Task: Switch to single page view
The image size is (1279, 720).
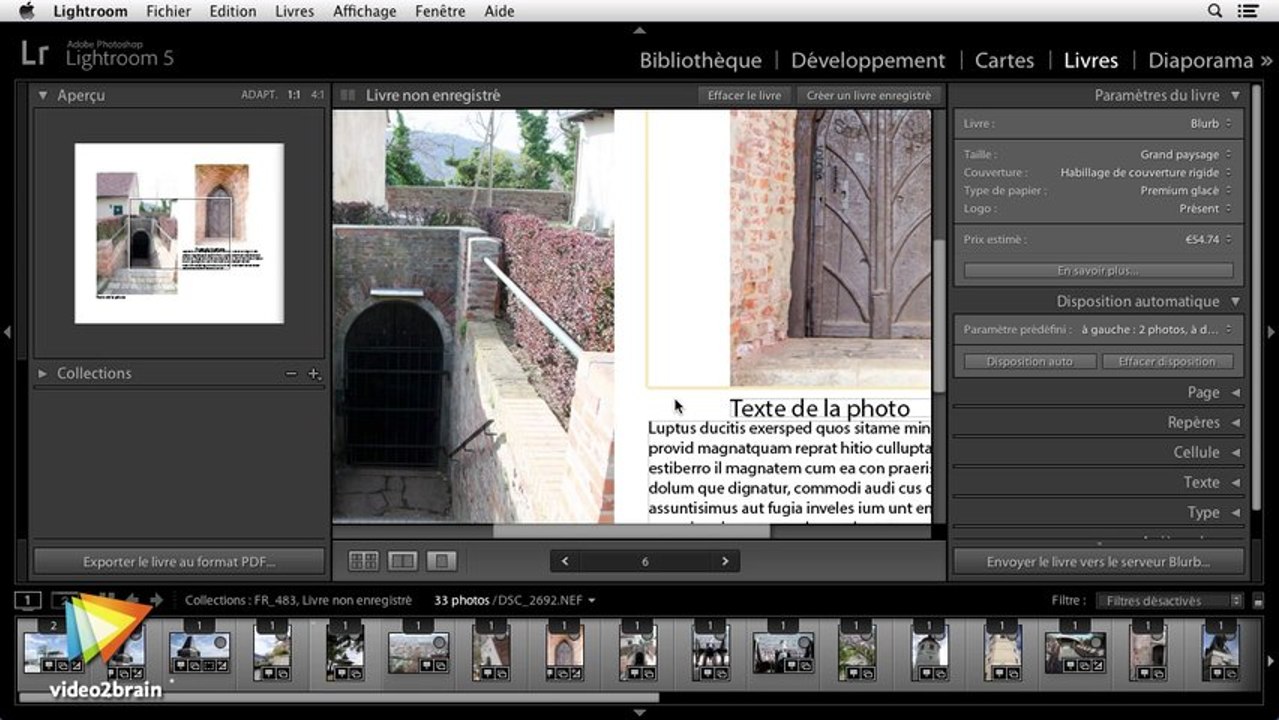Action: 441,561
